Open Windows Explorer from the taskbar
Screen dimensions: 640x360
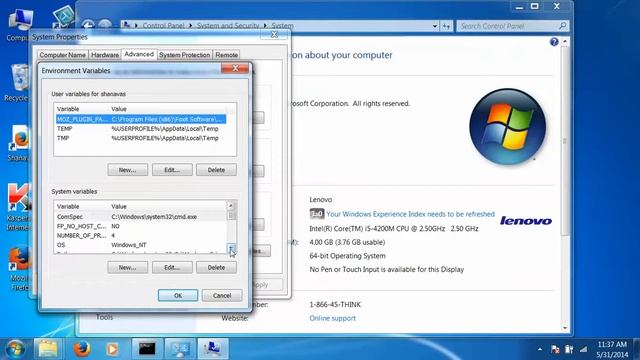(x=48, y=349)
